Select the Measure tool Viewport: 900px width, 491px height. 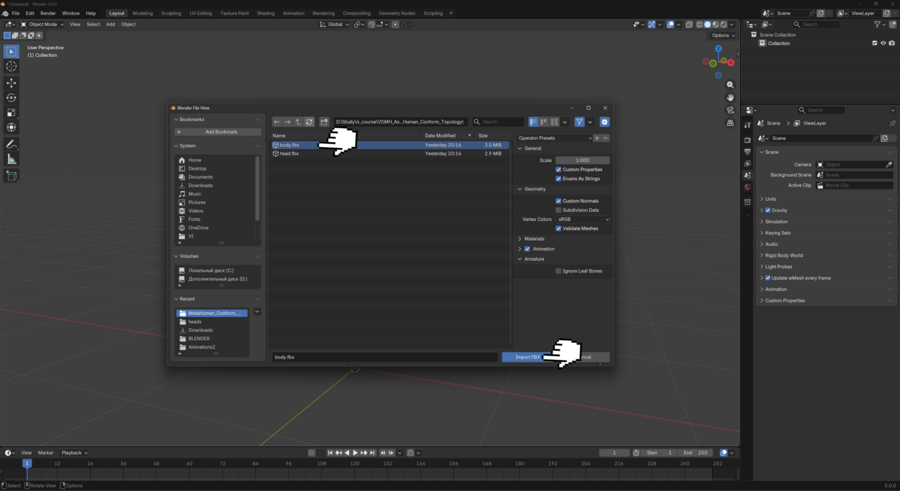pyautogui.click(x=12, y=160)
